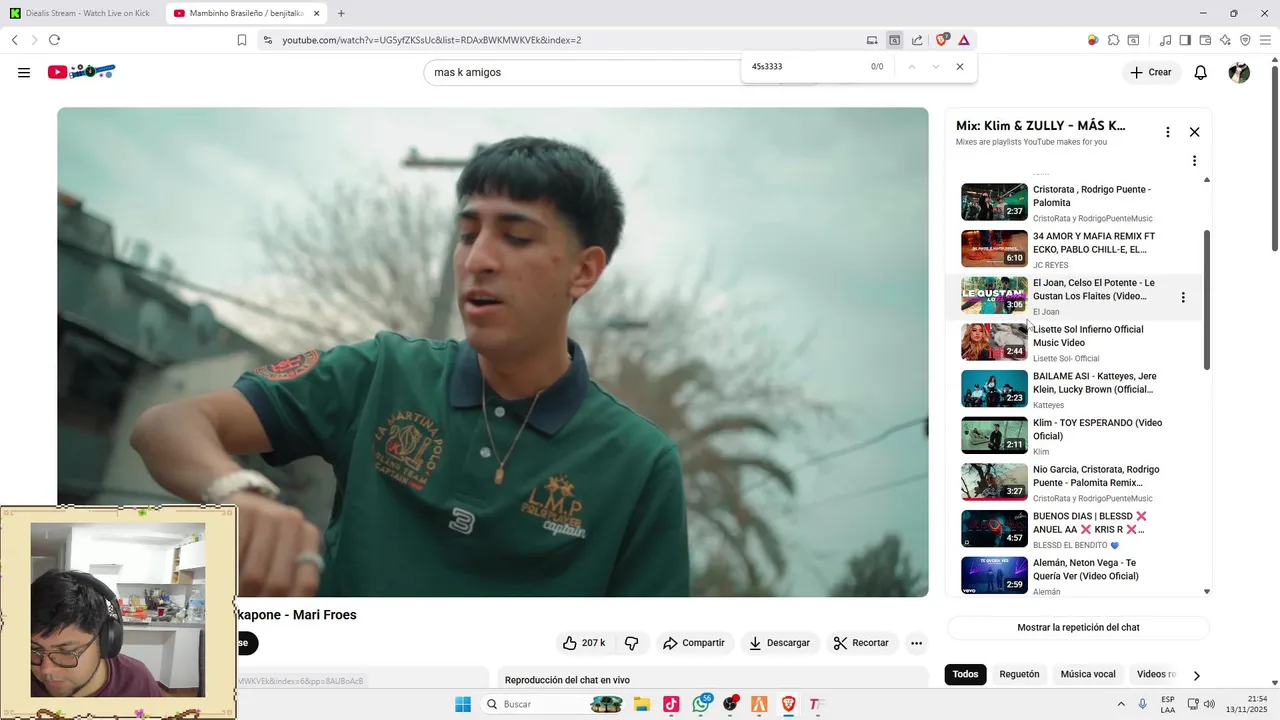Screen dimensions: 1280x720
Task: Open WhatsApp from the taskbar
Action: pos(701,704)
